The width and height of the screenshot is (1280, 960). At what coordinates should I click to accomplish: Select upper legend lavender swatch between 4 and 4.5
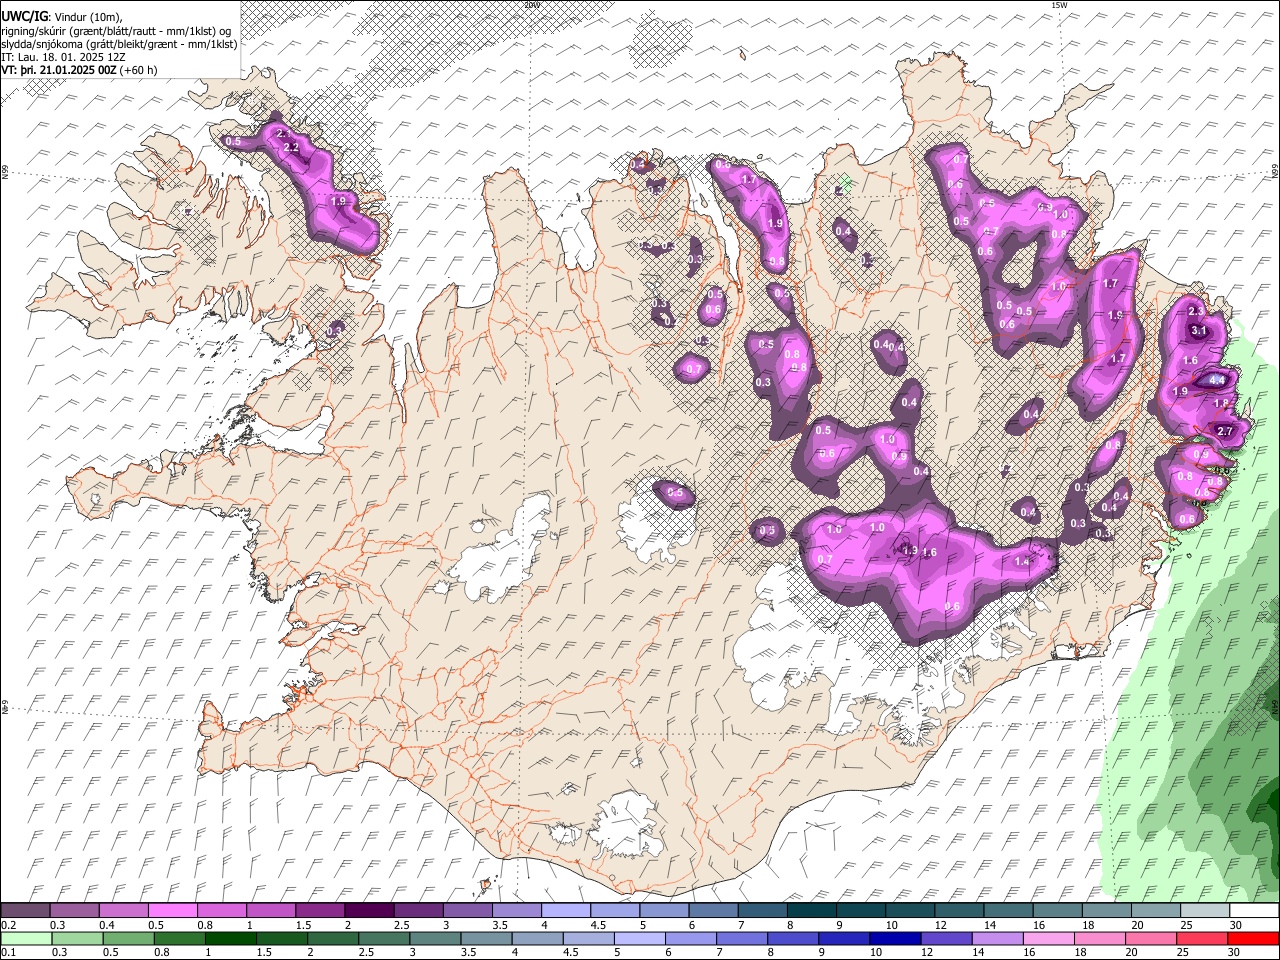pyautogui.click(x=566, y=911)
